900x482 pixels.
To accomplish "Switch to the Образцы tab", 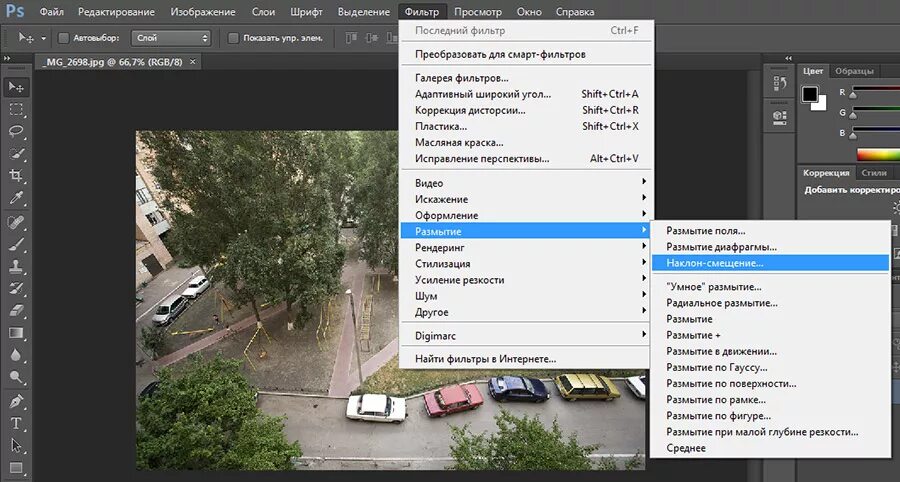I will coord(854,71).
